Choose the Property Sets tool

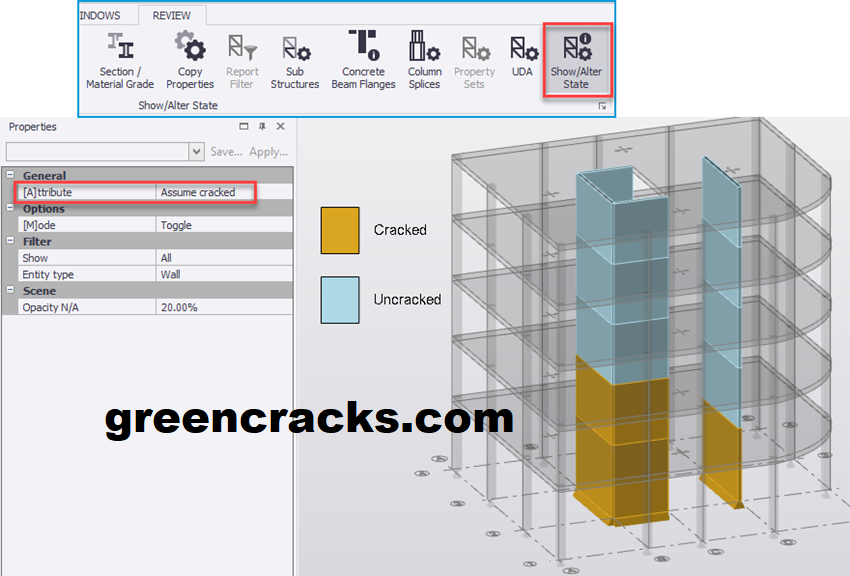coord(474,60)
